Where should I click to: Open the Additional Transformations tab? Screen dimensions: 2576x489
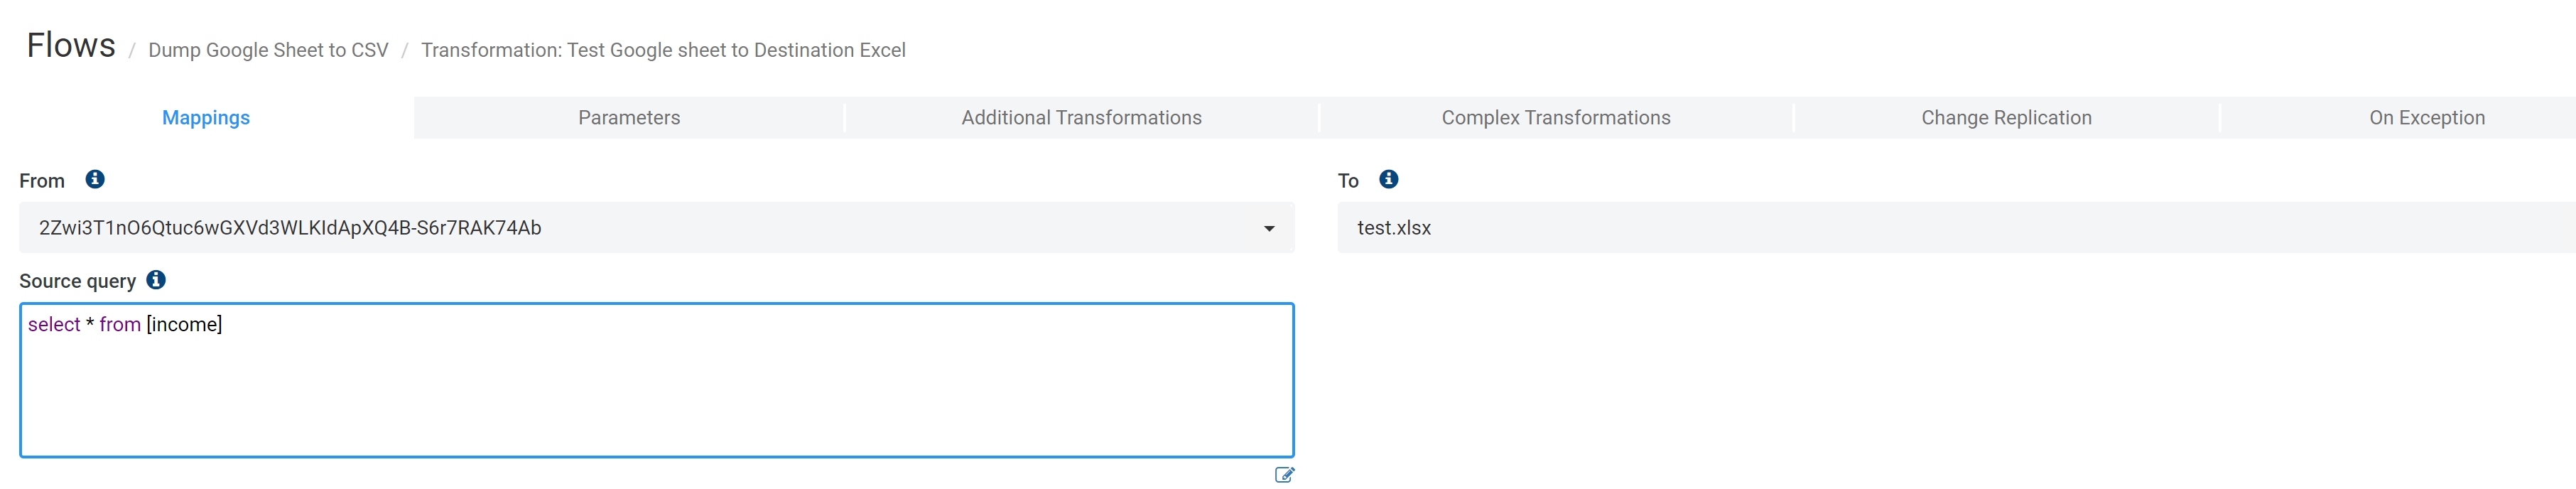[1081, 118]
